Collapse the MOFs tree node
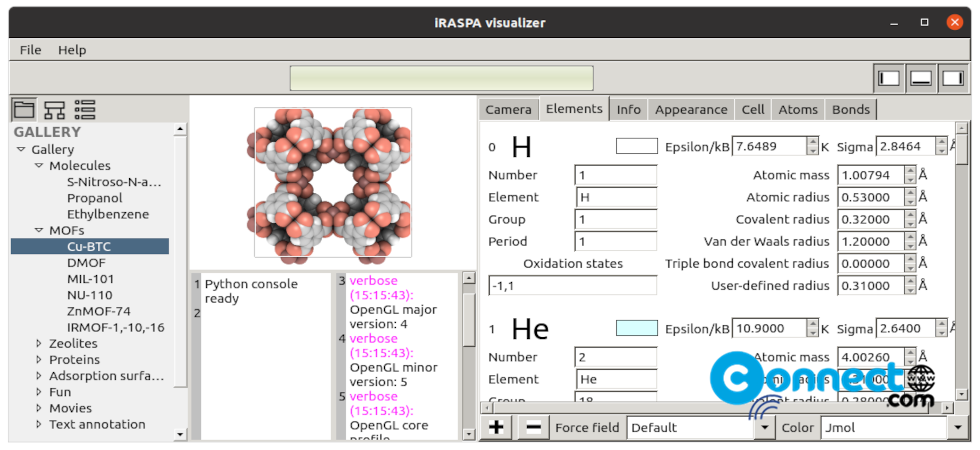980x450 pixels. click(39, 231)
